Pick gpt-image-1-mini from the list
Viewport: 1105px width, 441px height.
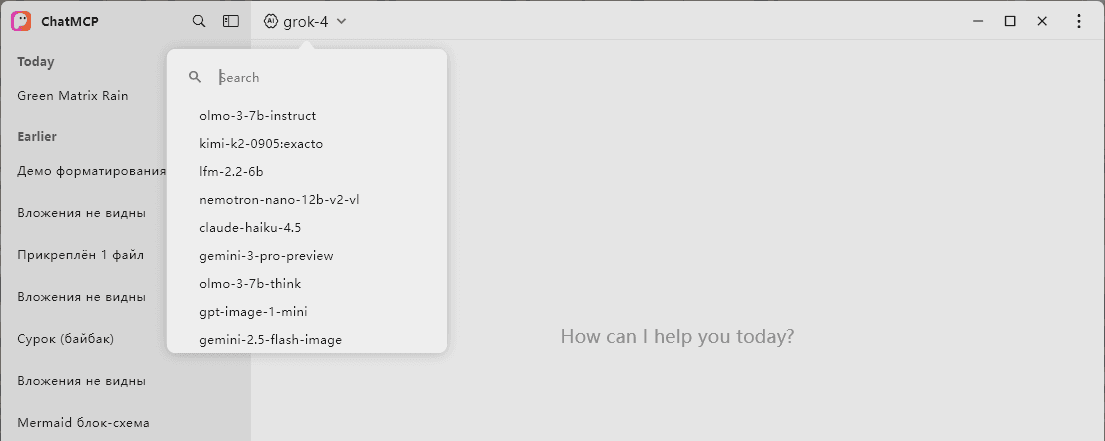point(253,312)
